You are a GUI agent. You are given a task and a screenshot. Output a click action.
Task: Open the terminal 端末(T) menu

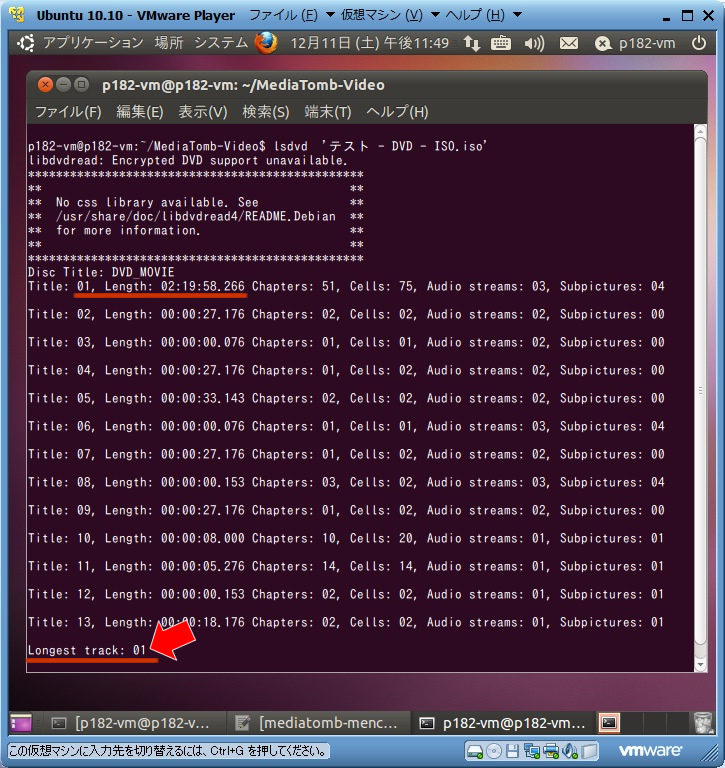click(x=328, y=112)
